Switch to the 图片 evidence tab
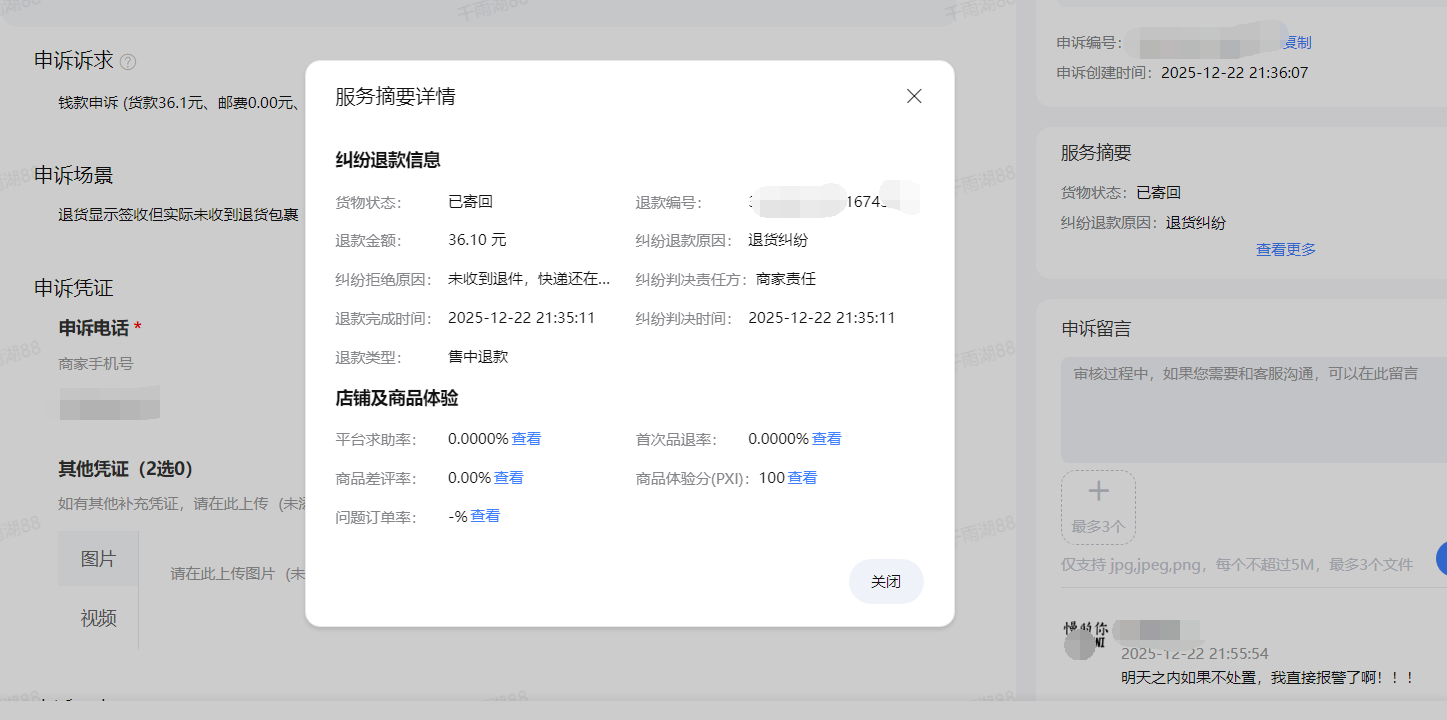1447x720 pixels. point(98,559)
